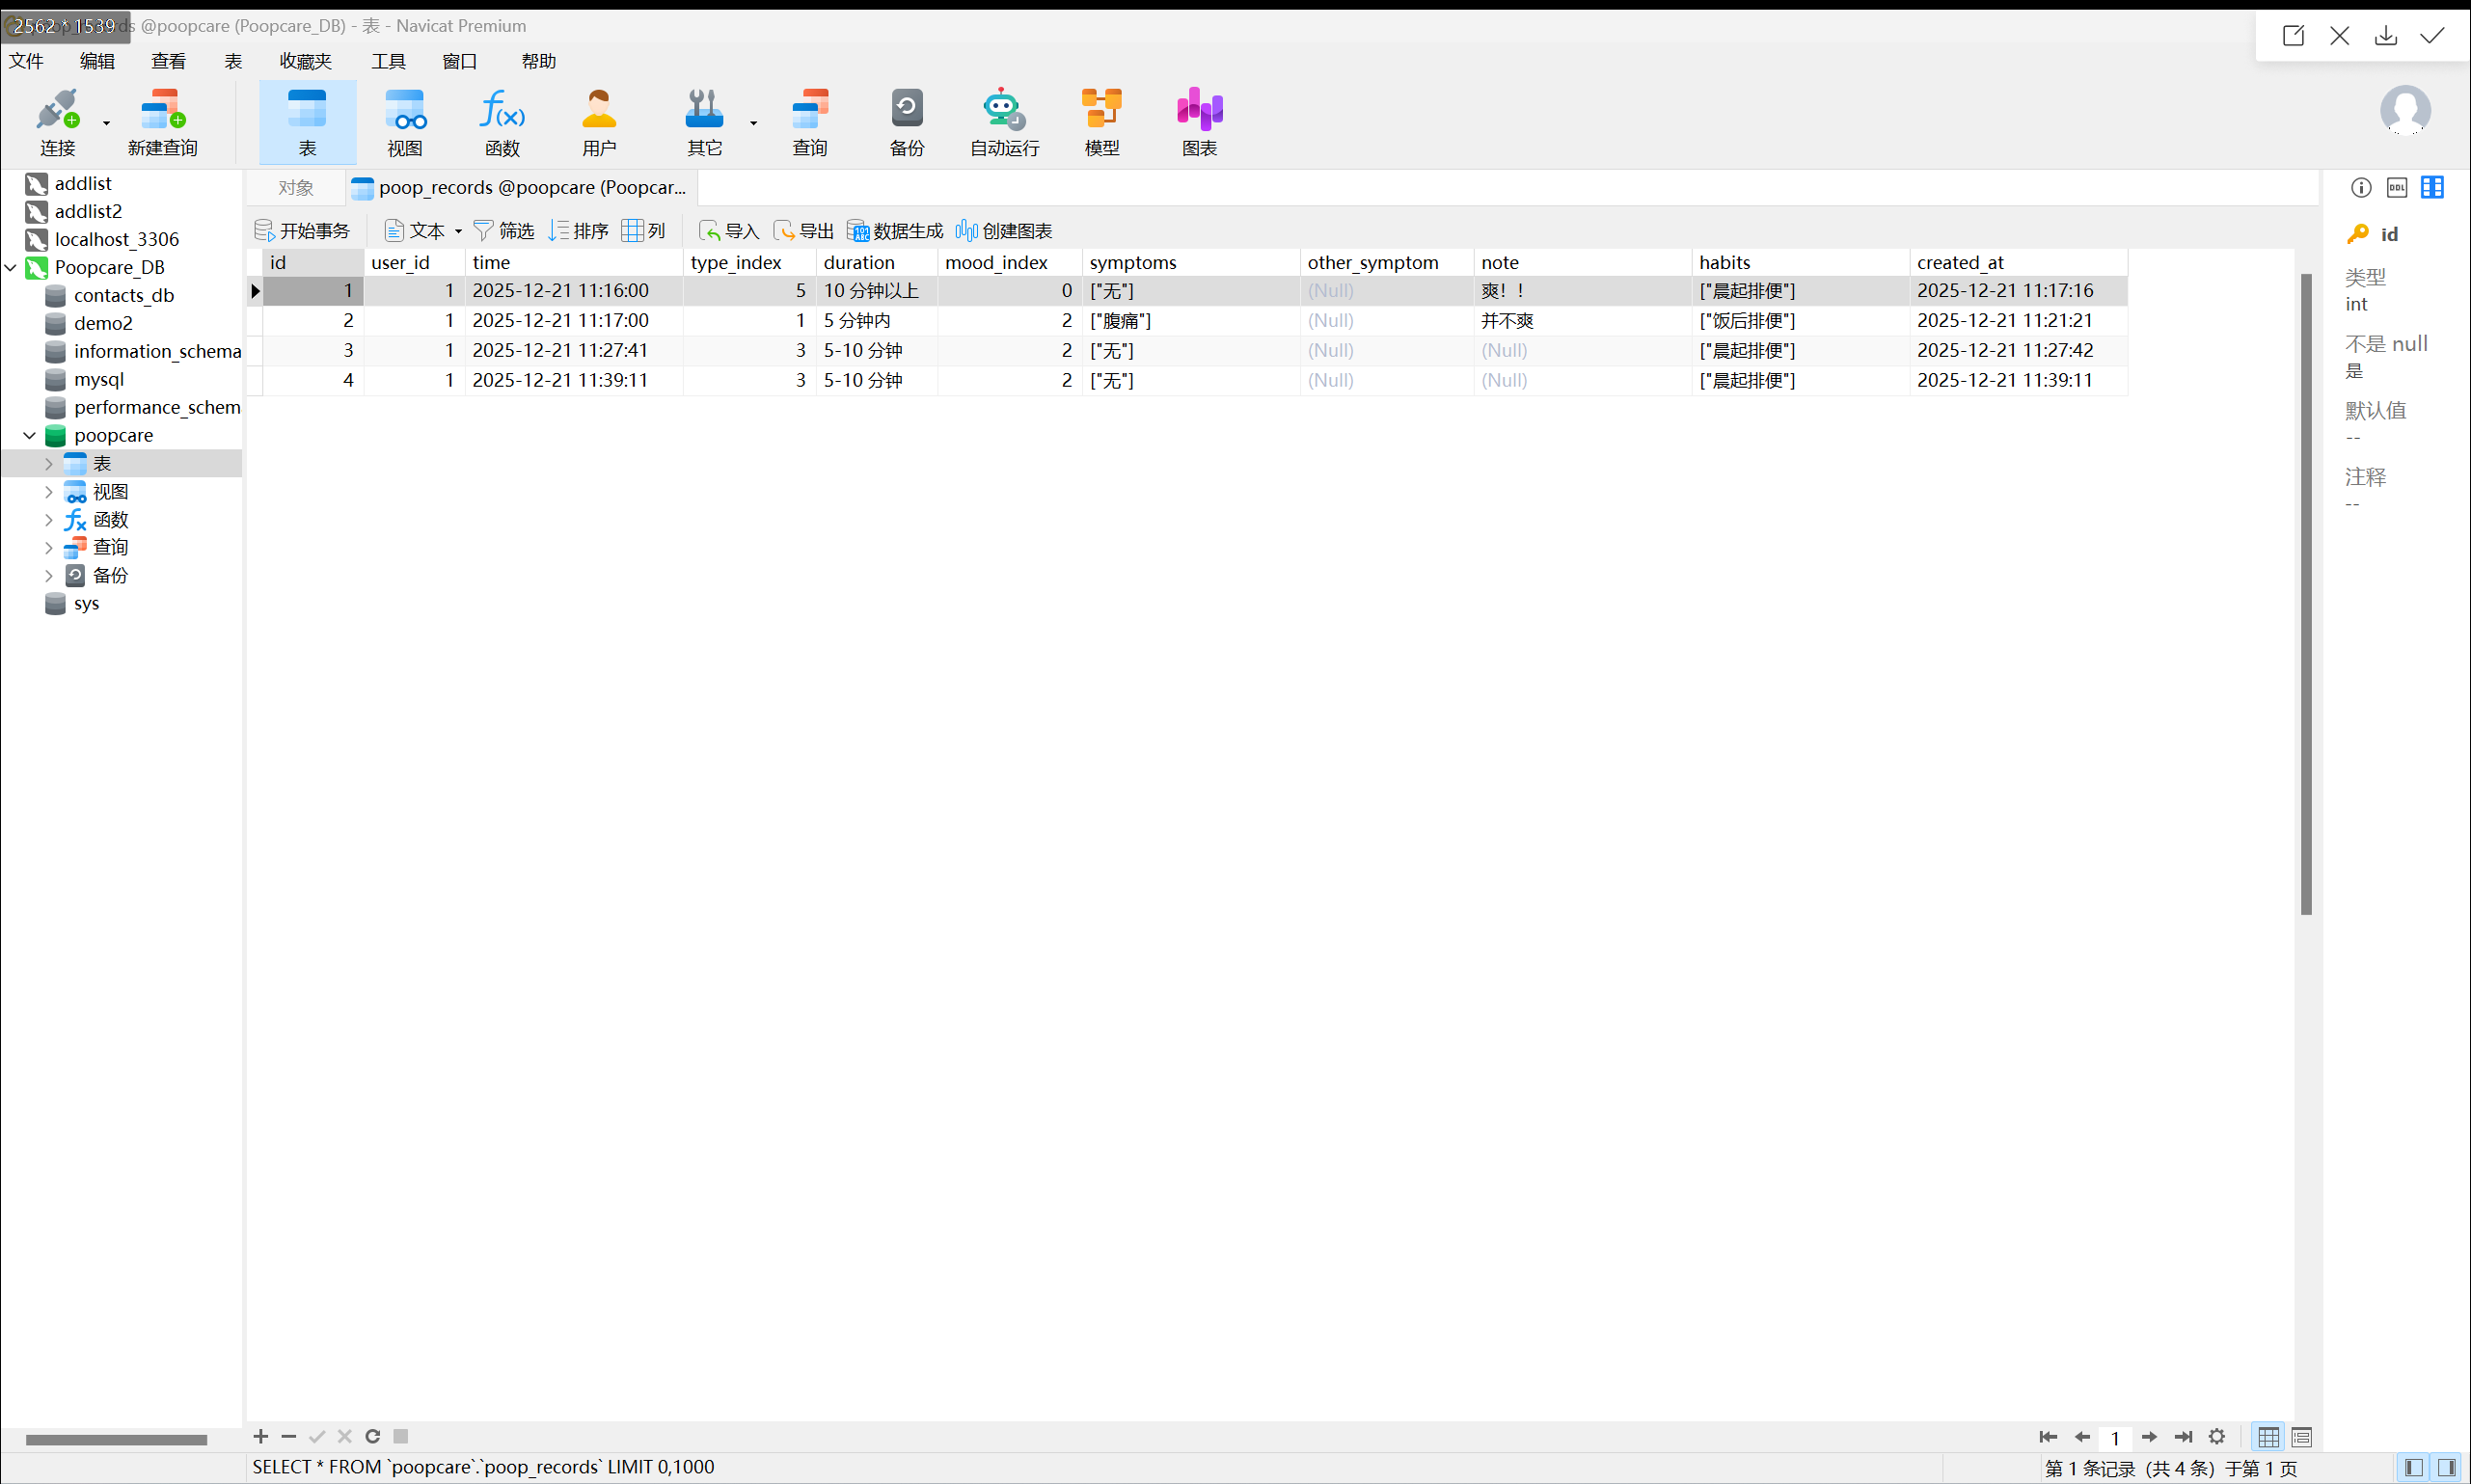Switch to form view mode
The width and height of the screenshot is (2471, 1484).
2301,1437
